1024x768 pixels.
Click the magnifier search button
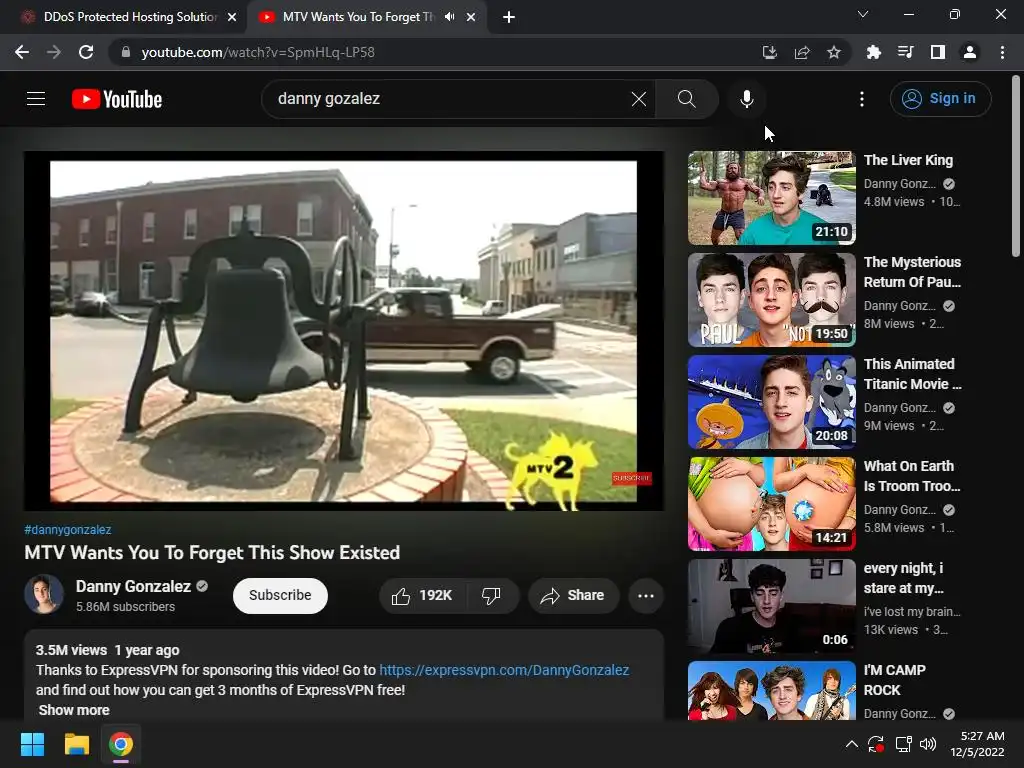point(686,99)
